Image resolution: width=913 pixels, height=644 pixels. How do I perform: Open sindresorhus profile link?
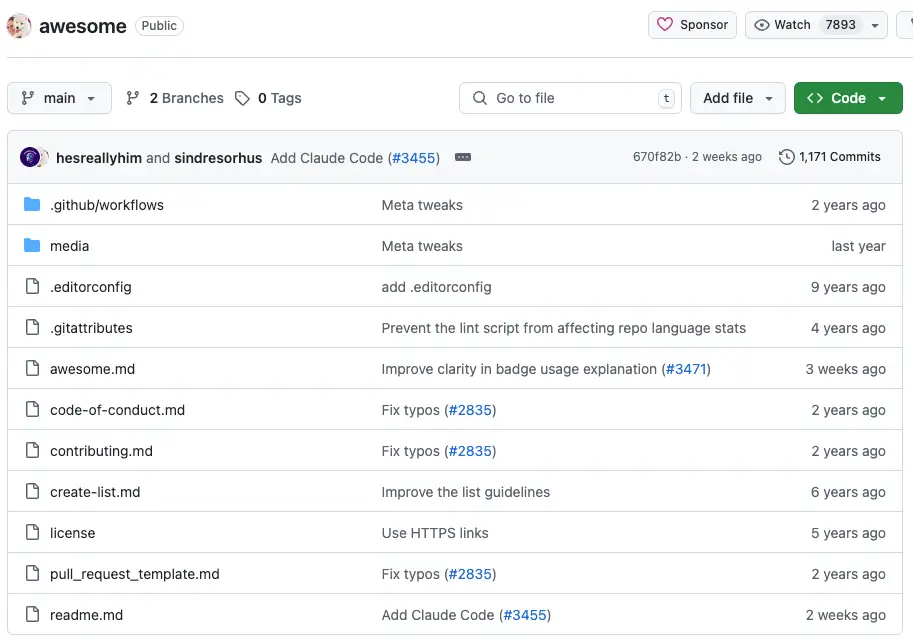pos(218,158)
